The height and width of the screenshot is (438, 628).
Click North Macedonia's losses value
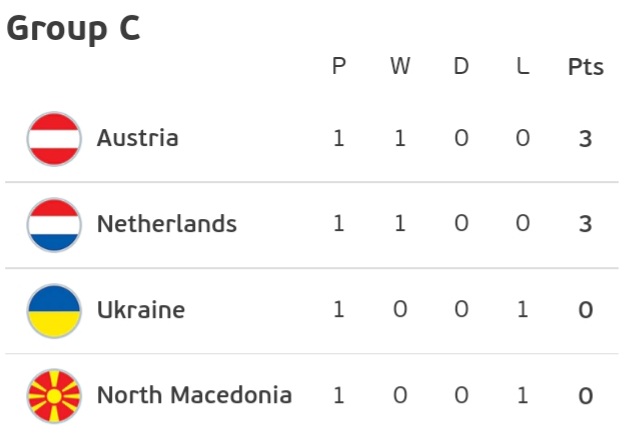click(x=522, y=396)
